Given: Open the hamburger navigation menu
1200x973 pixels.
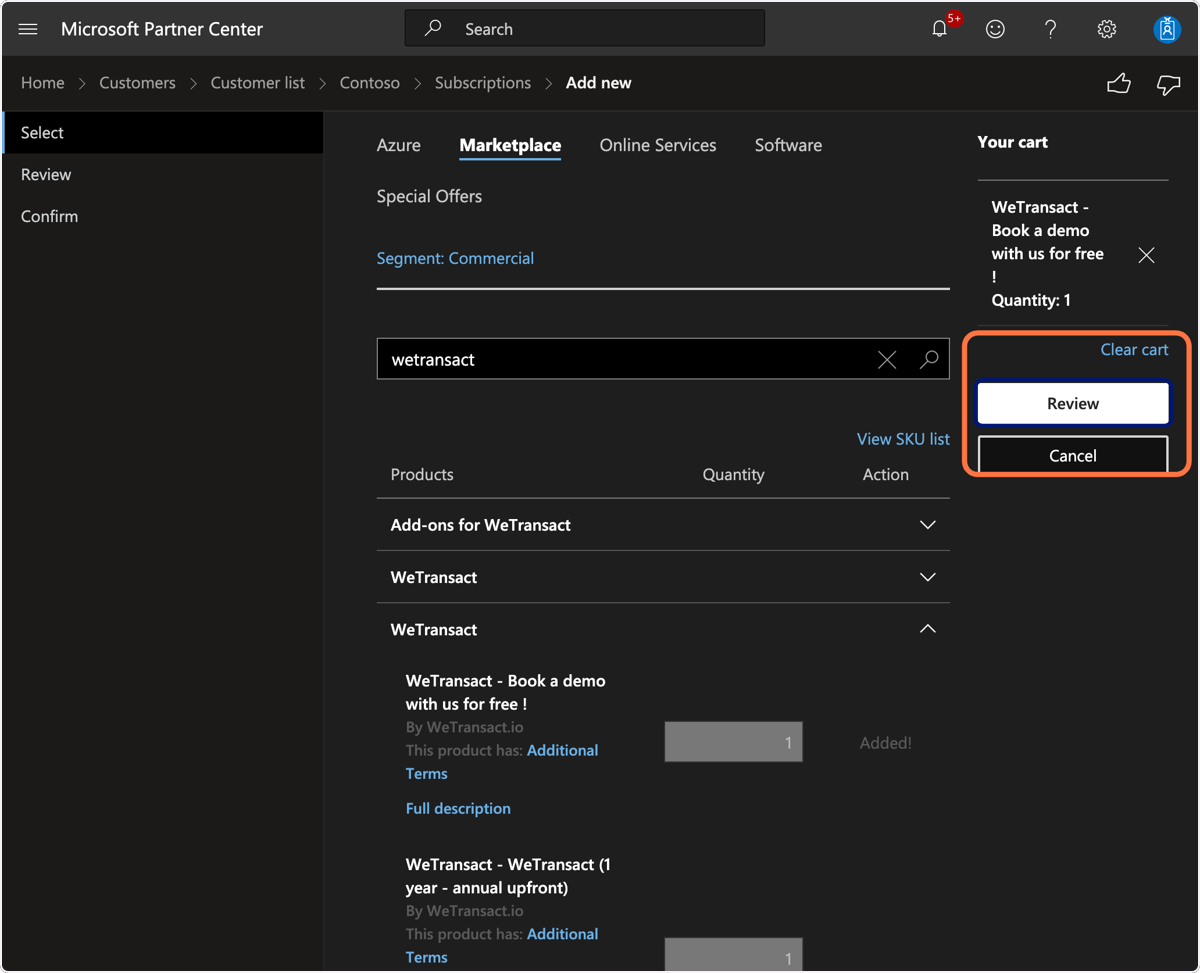Looking at the screenshot, I should pos(28,29).
